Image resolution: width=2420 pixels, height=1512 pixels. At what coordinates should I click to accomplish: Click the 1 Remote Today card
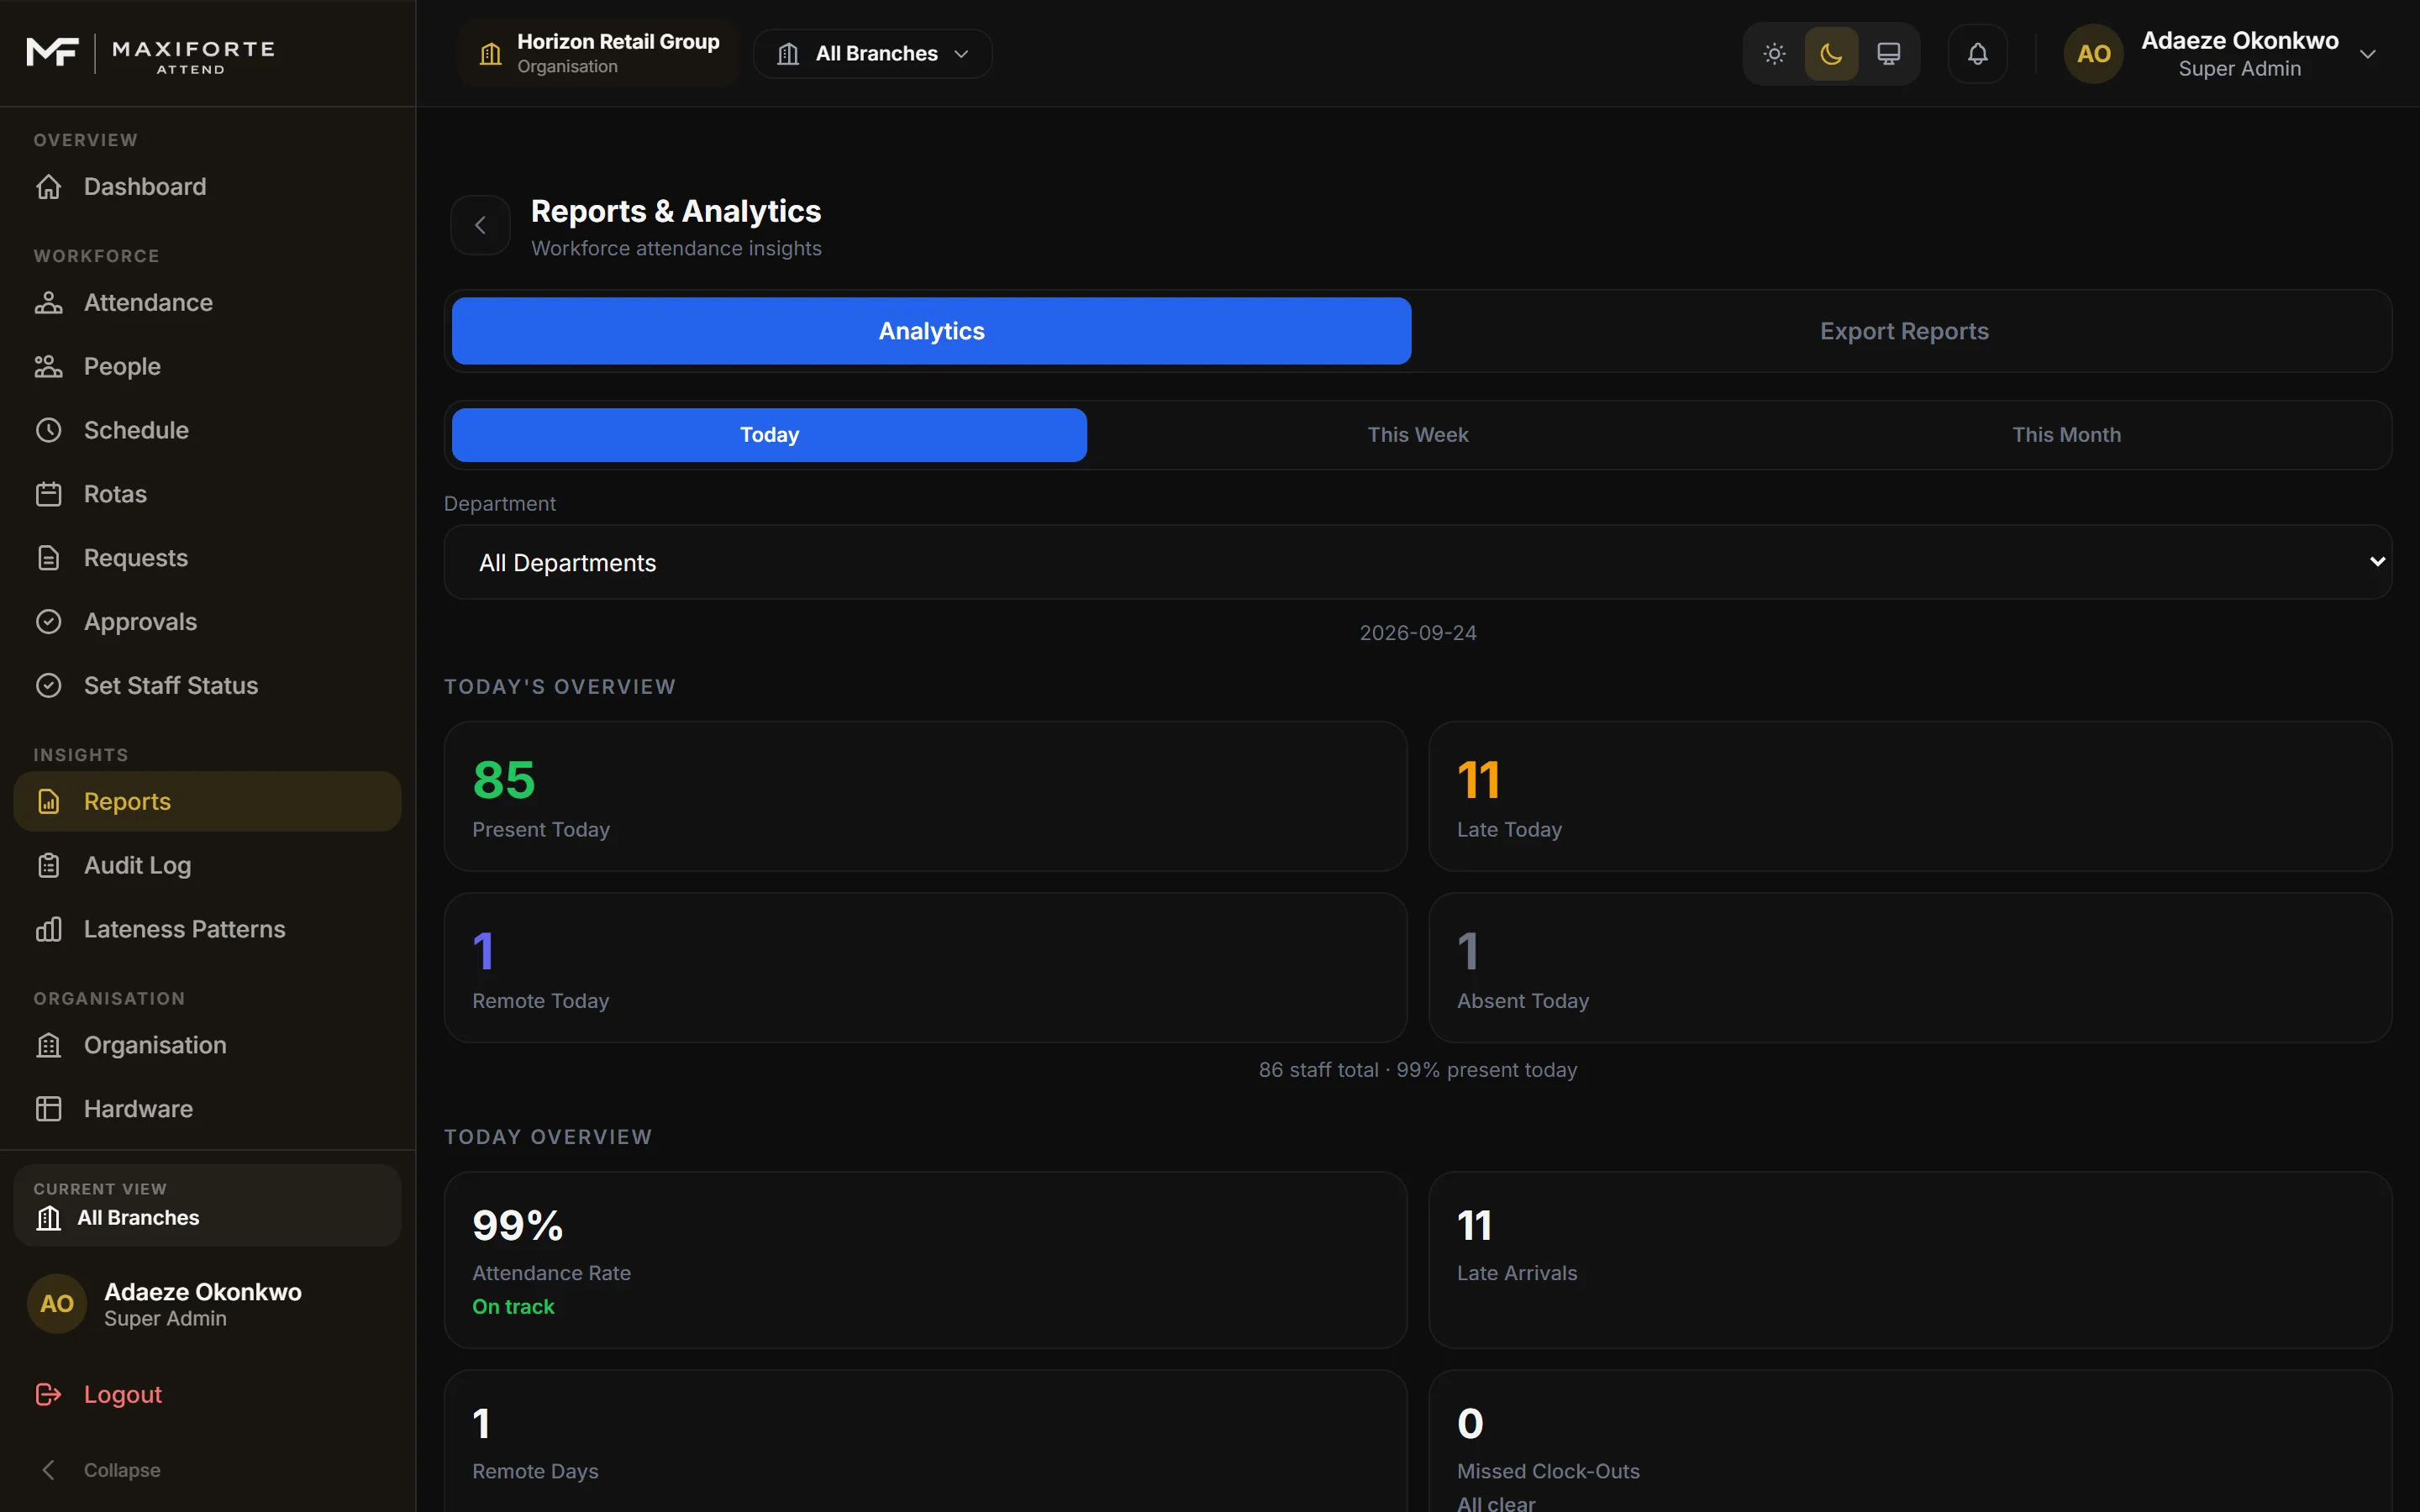[x=926, y=968]
